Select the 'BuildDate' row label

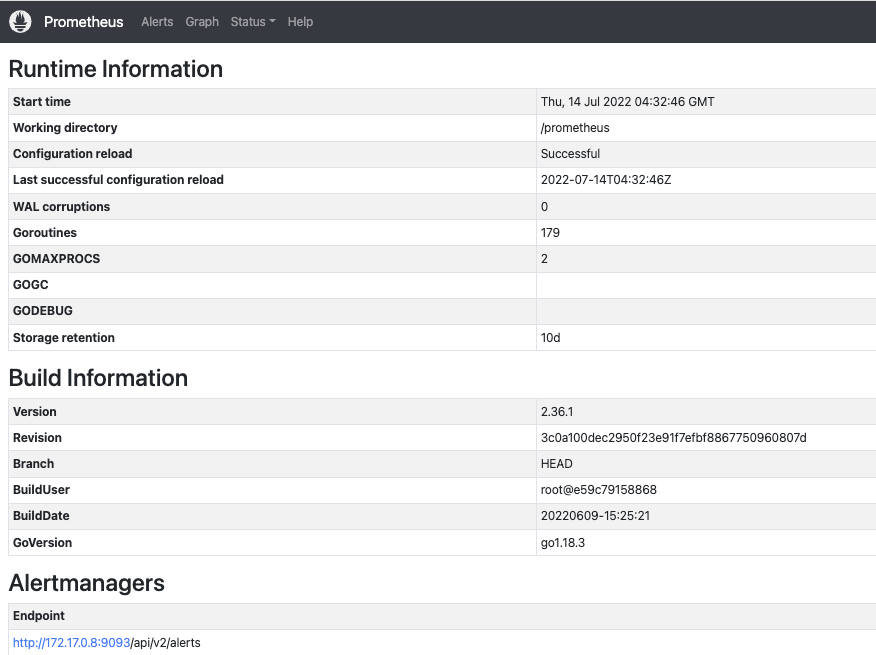click(41, 516)
